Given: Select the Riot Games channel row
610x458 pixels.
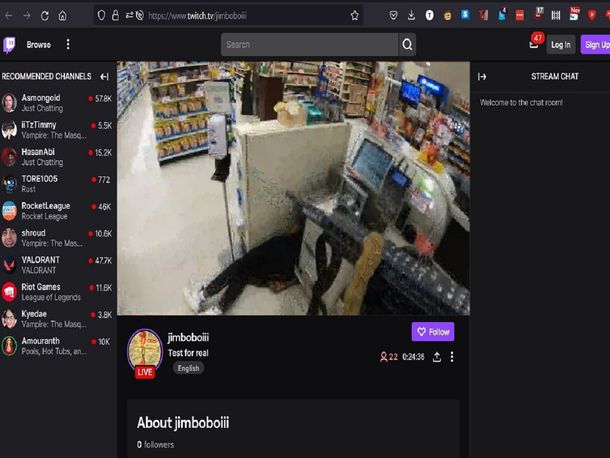Looking at the screenshot, I should click(57, 292).
